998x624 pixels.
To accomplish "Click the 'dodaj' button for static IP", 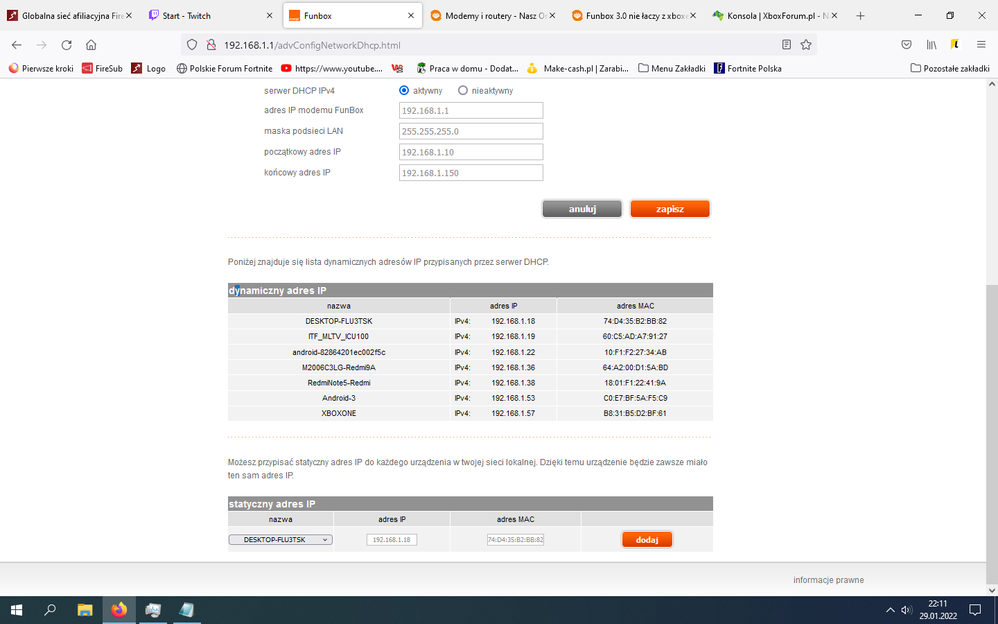I will (646, 540).
